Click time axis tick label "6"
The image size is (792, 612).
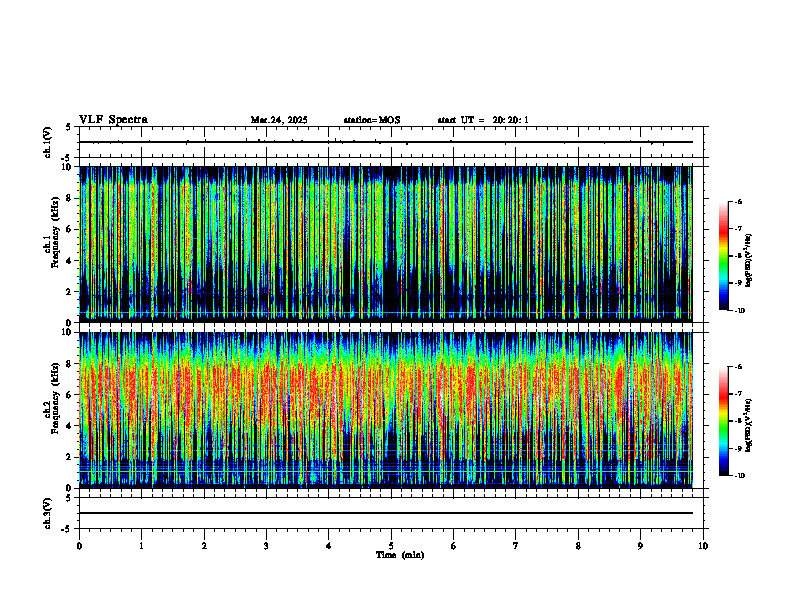click(454, 546)
